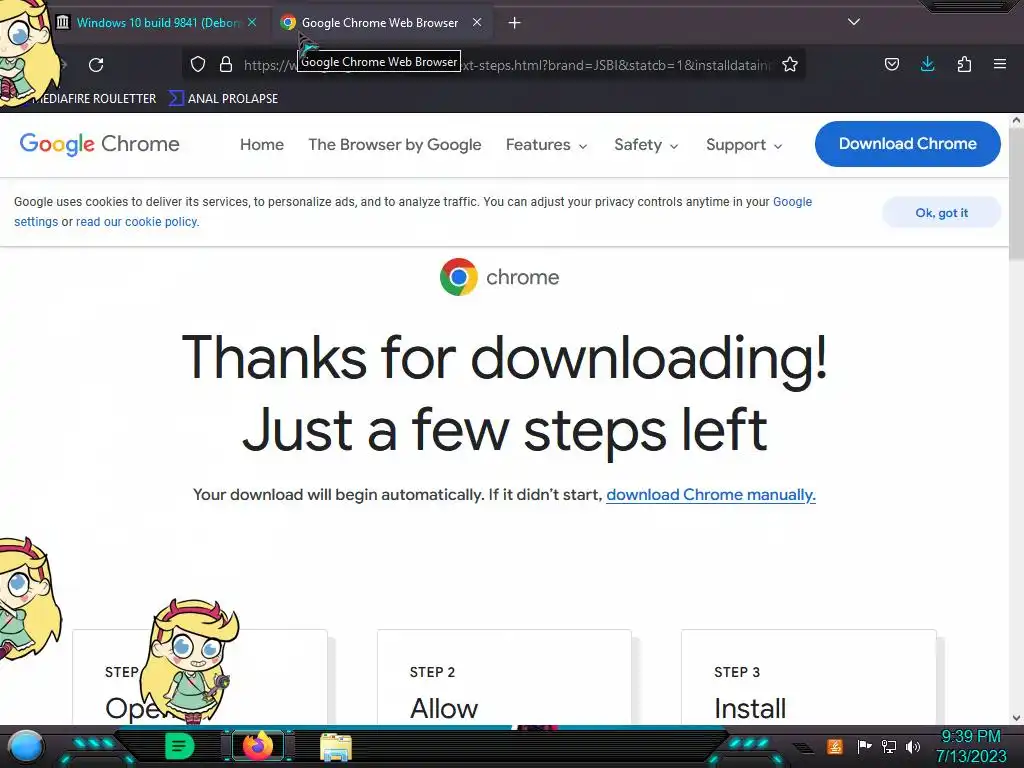Open the green notes app on taskbar
Viewport: 1024px width, 768px height.
click(x=179, y=746)
